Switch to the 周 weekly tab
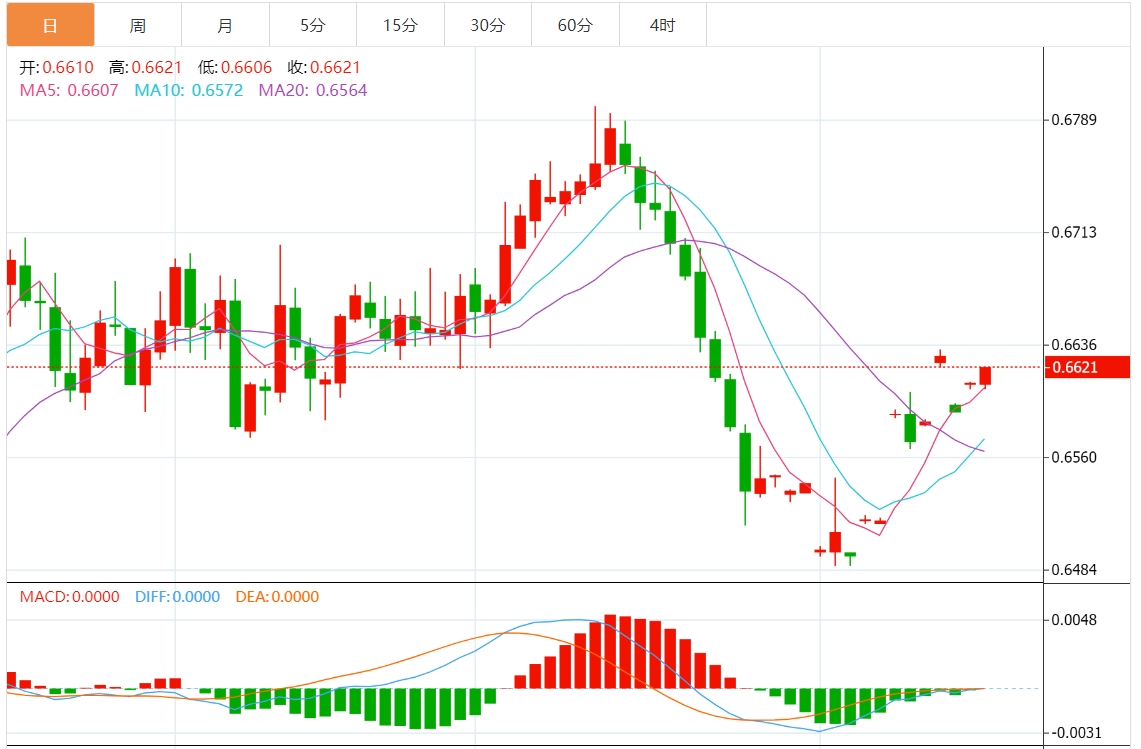The height and width of the screenshot is (749, 1141). tap(138, 25)
